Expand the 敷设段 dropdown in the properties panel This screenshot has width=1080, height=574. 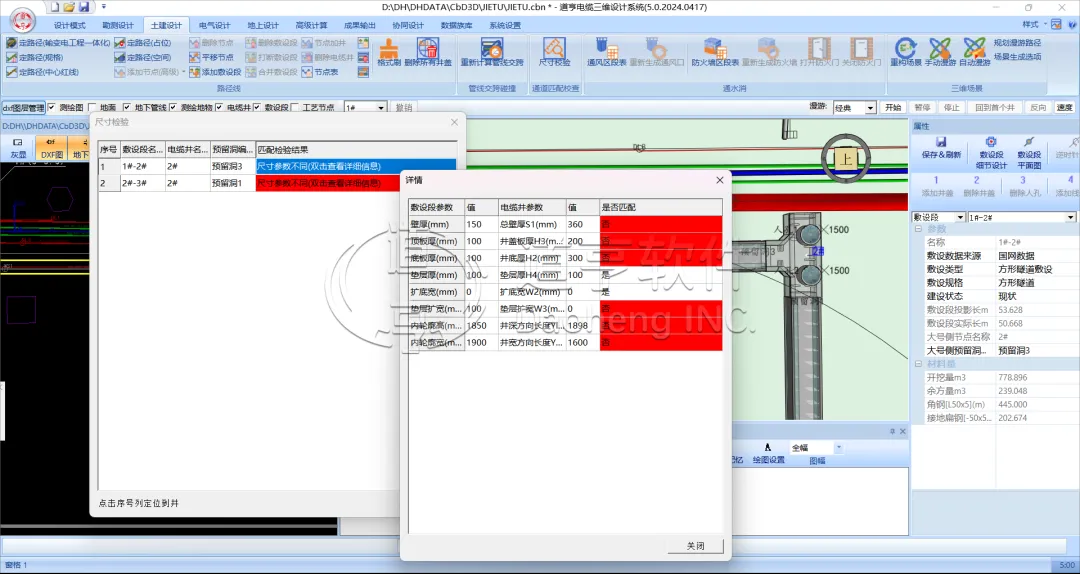[x=937, y=217]
